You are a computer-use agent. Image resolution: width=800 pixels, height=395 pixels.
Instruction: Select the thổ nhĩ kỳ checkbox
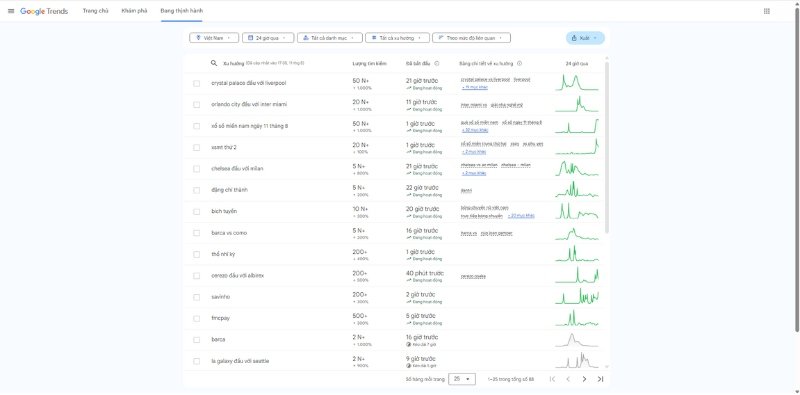tap(196, 254)
